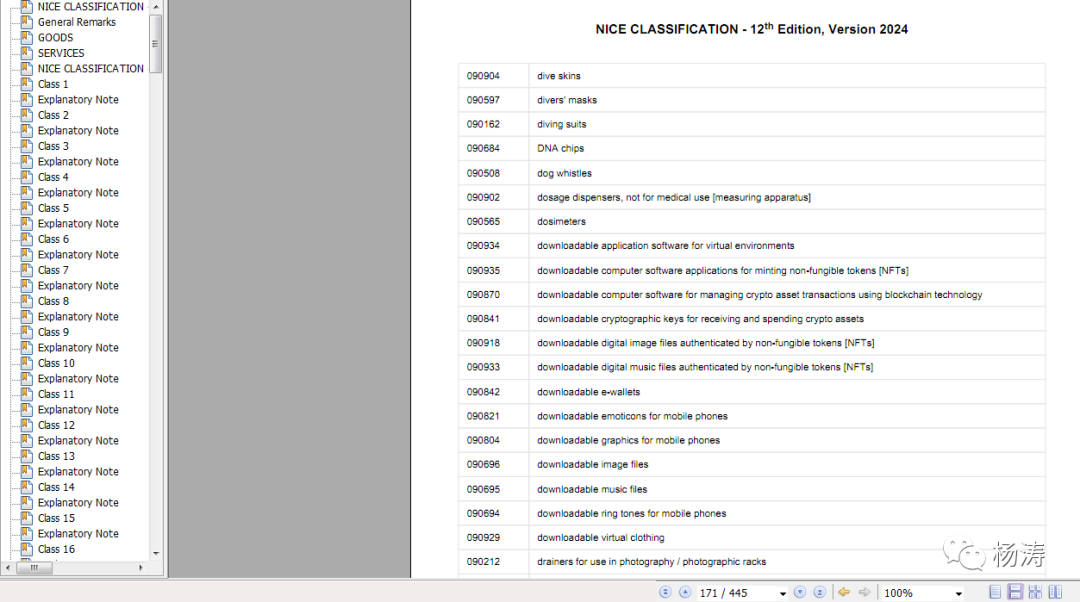The width and height of the screenshot is (1080, 602).
Task: Open Class 3 bookmark
Action: click(53, 146)
